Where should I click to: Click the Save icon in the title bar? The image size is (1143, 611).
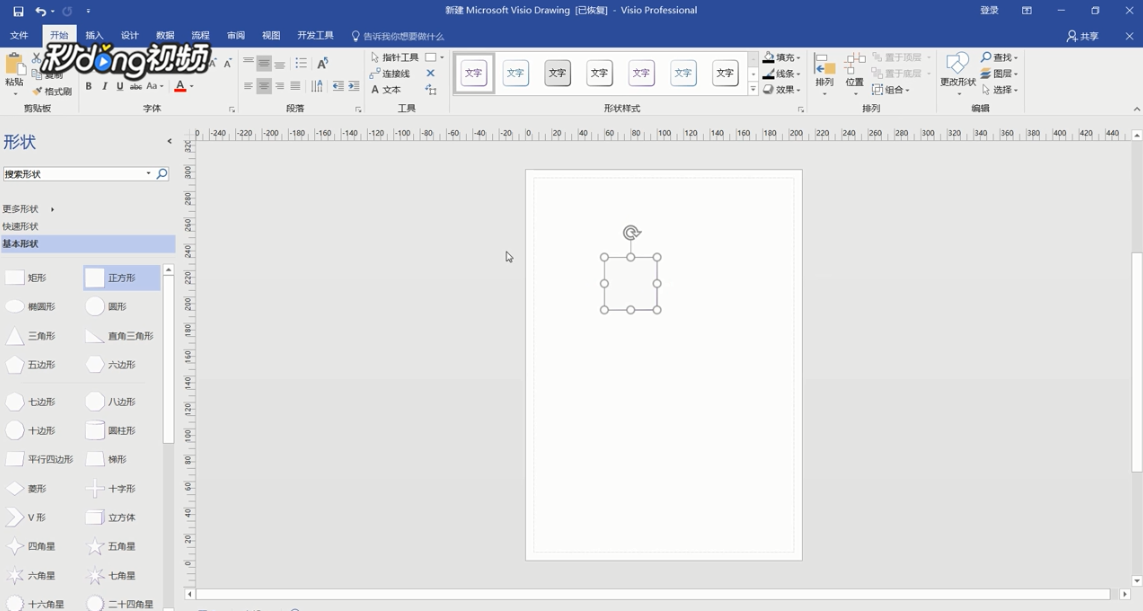pos(18,11)
